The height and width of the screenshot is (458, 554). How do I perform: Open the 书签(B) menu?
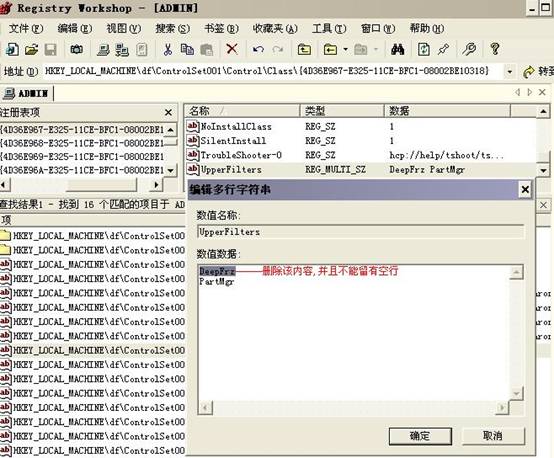(x=221, y=28)
